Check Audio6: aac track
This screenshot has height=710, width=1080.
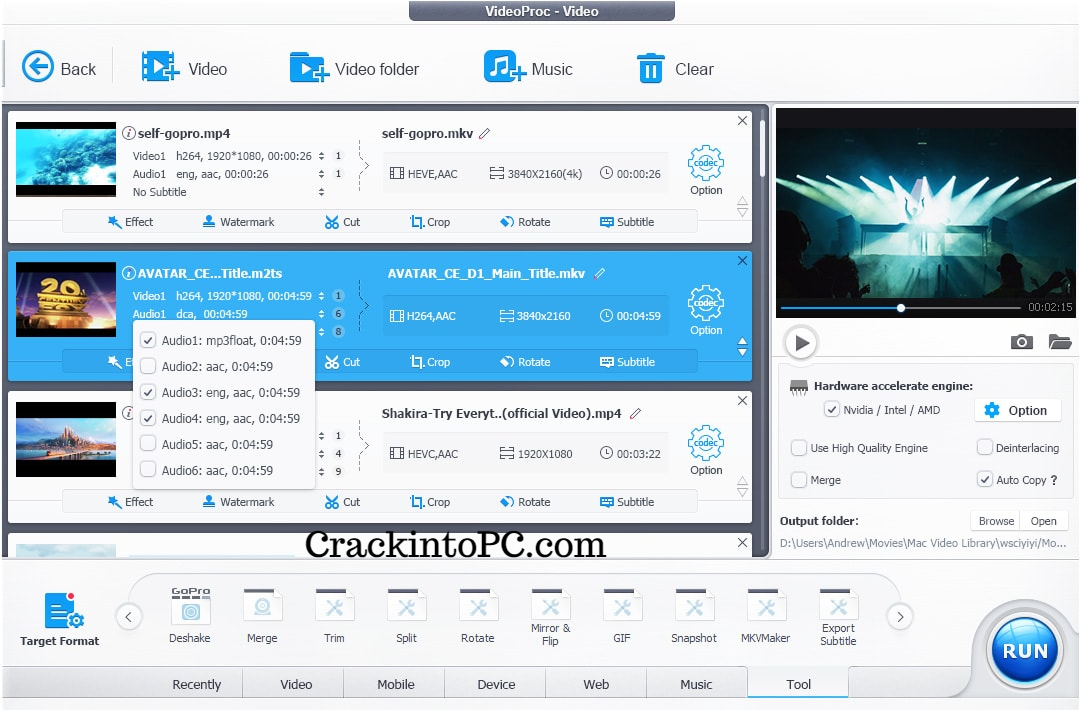147,470
